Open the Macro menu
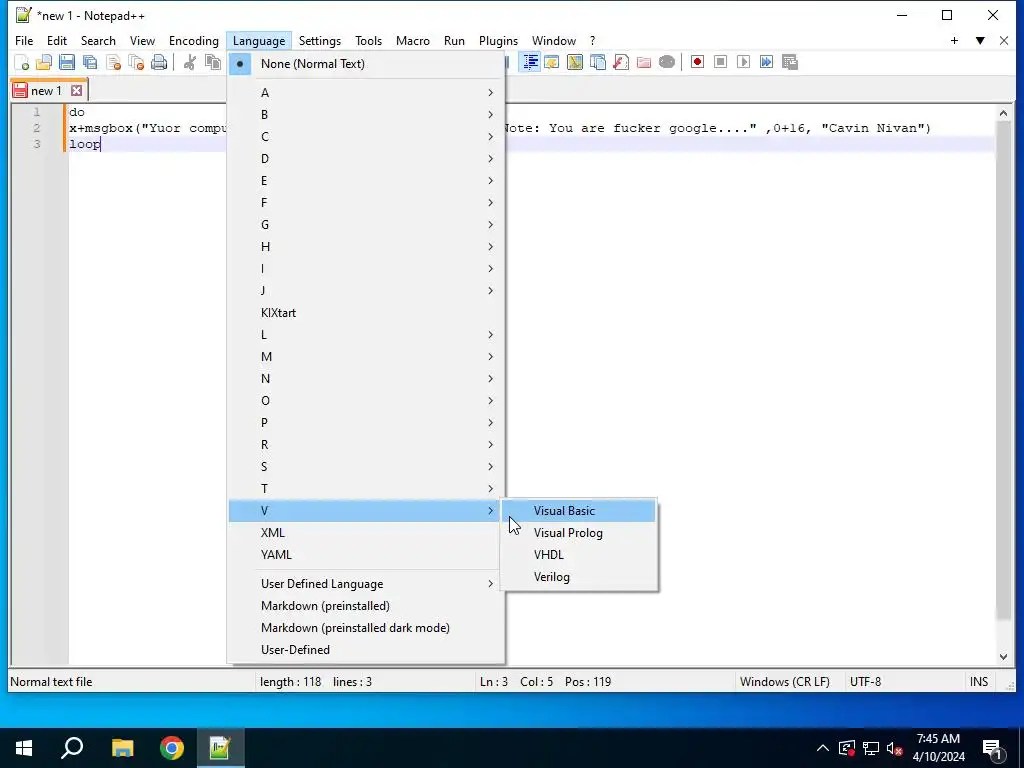 (x=413, y=40)
